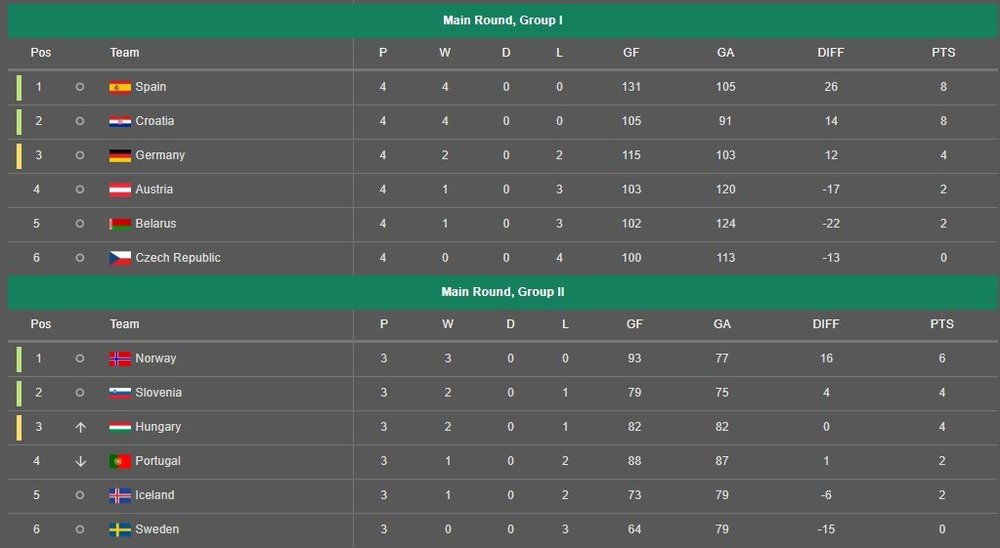Click the Croatia flag icon
Viewport: 1000px width, 548px height.
[x=120, y=121]
